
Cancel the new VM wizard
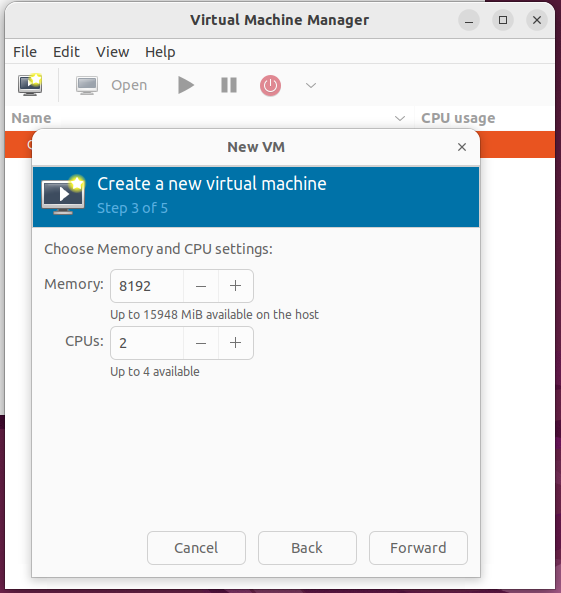pyautogui.click(x=196, y=548)
